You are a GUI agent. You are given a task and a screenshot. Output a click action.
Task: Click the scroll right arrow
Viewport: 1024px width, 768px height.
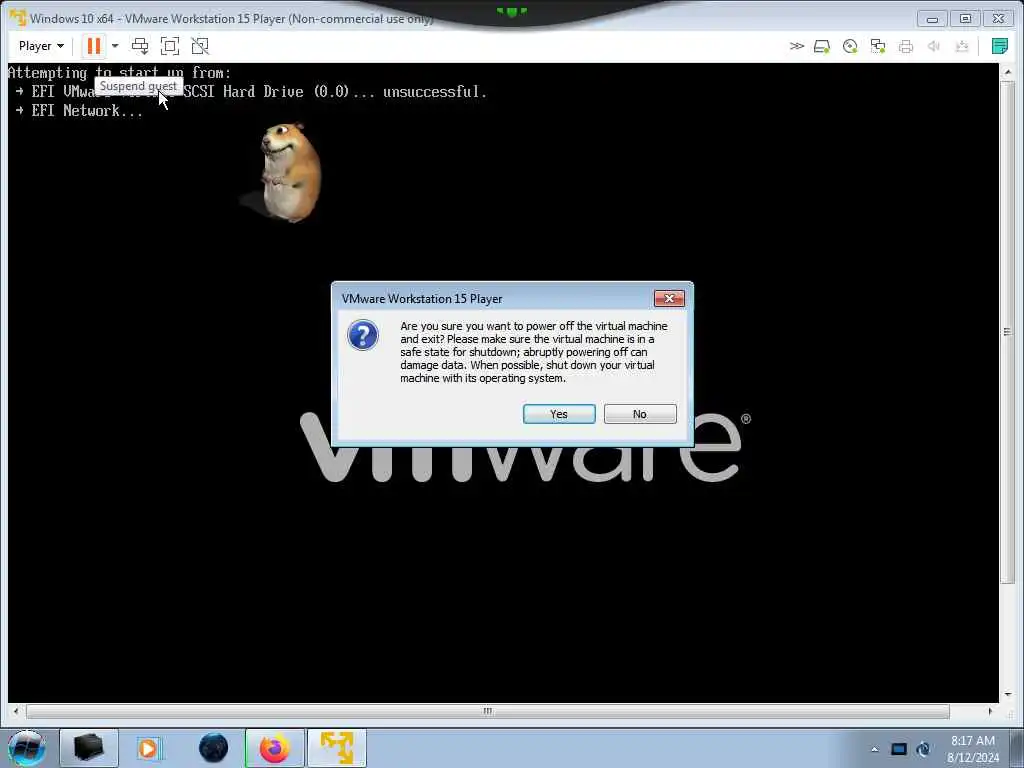(x=990, y=711)
